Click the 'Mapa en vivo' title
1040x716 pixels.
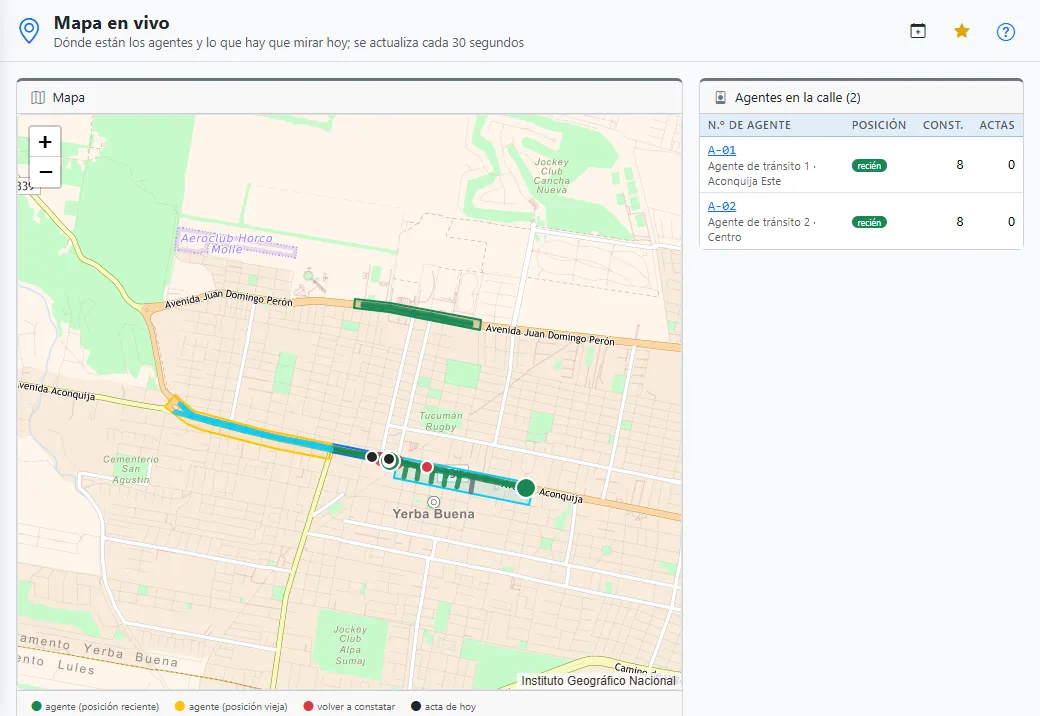coord(111,23)
